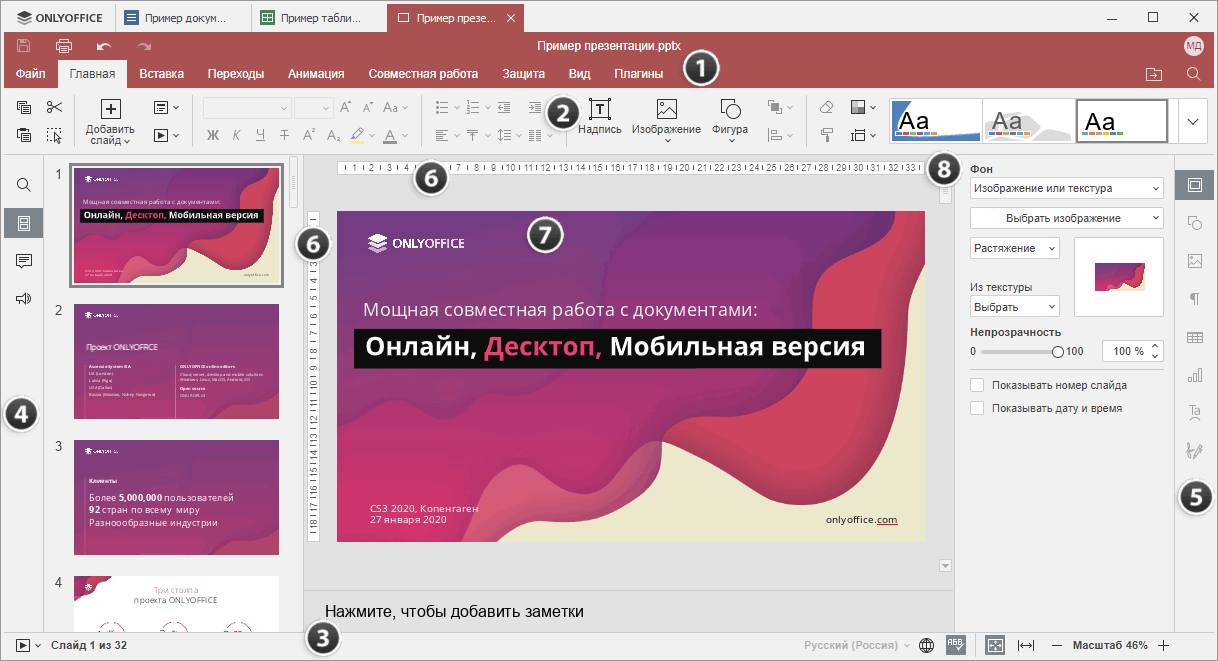This screenshot has width=1218, height=661.
Task: Open signature settings in right sidebar
Action: tap(1194, 451)
